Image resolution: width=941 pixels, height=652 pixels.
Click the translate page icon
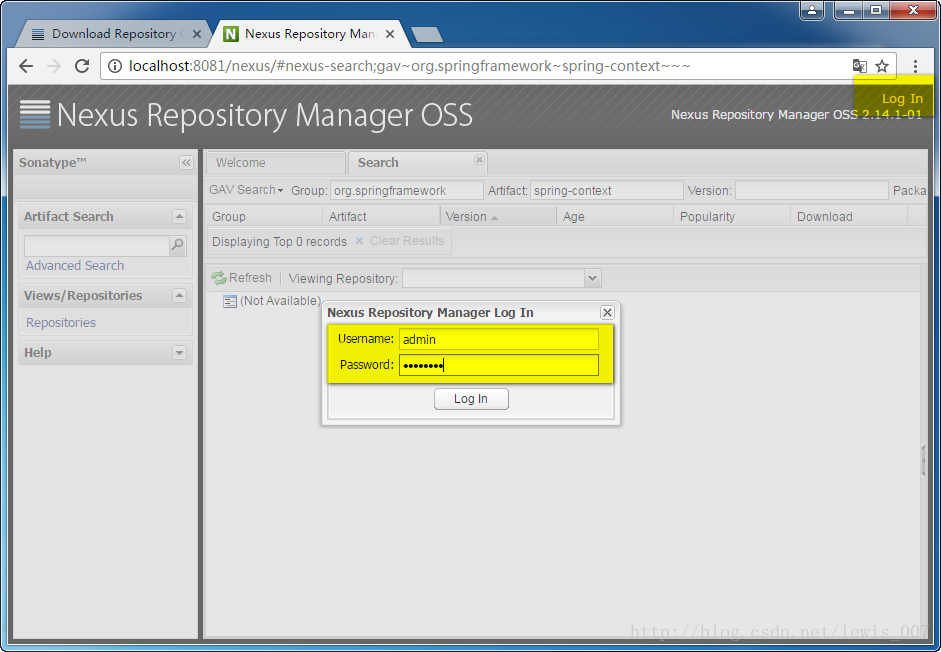point(859,66)
